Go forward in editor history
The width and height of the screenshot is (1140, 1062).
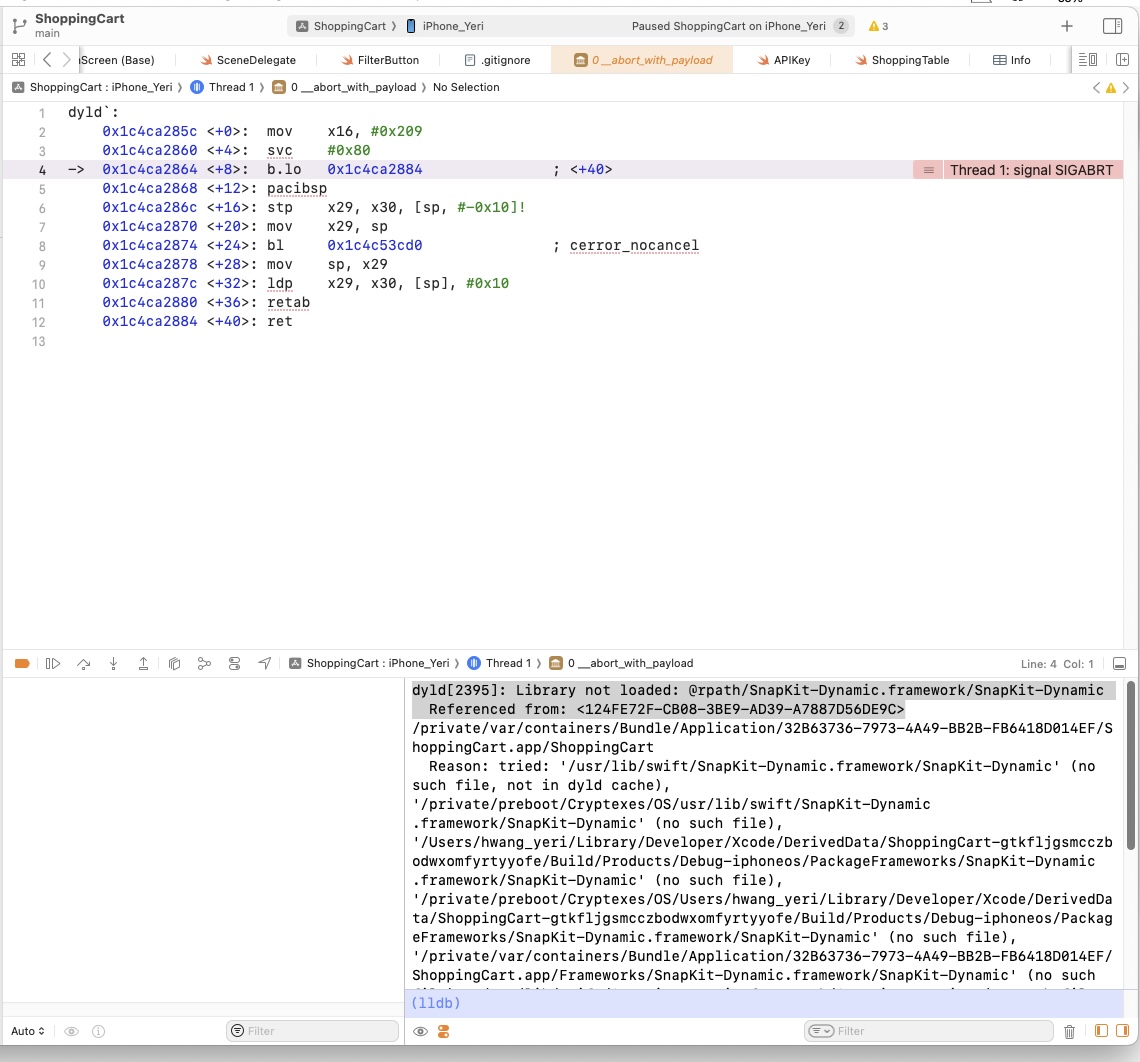point(66,60)
